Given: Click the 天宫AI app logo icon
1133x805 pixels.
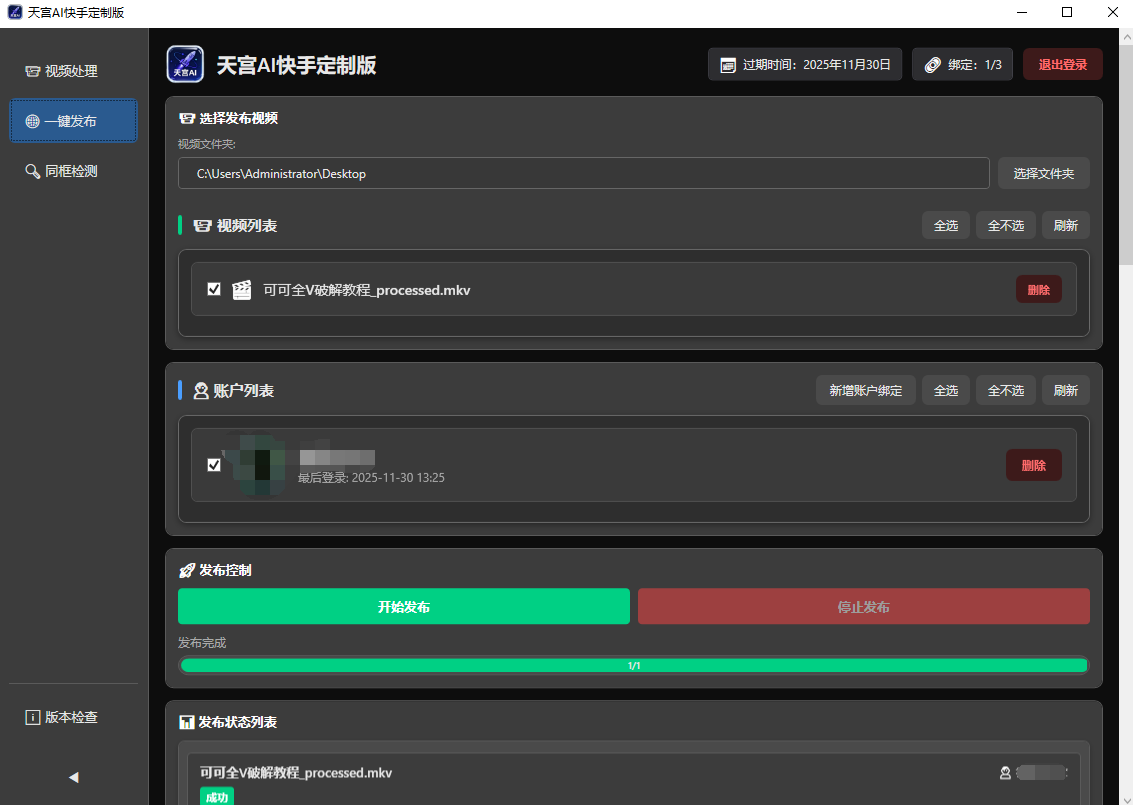Looking at the screenshot, I should 185,65.
